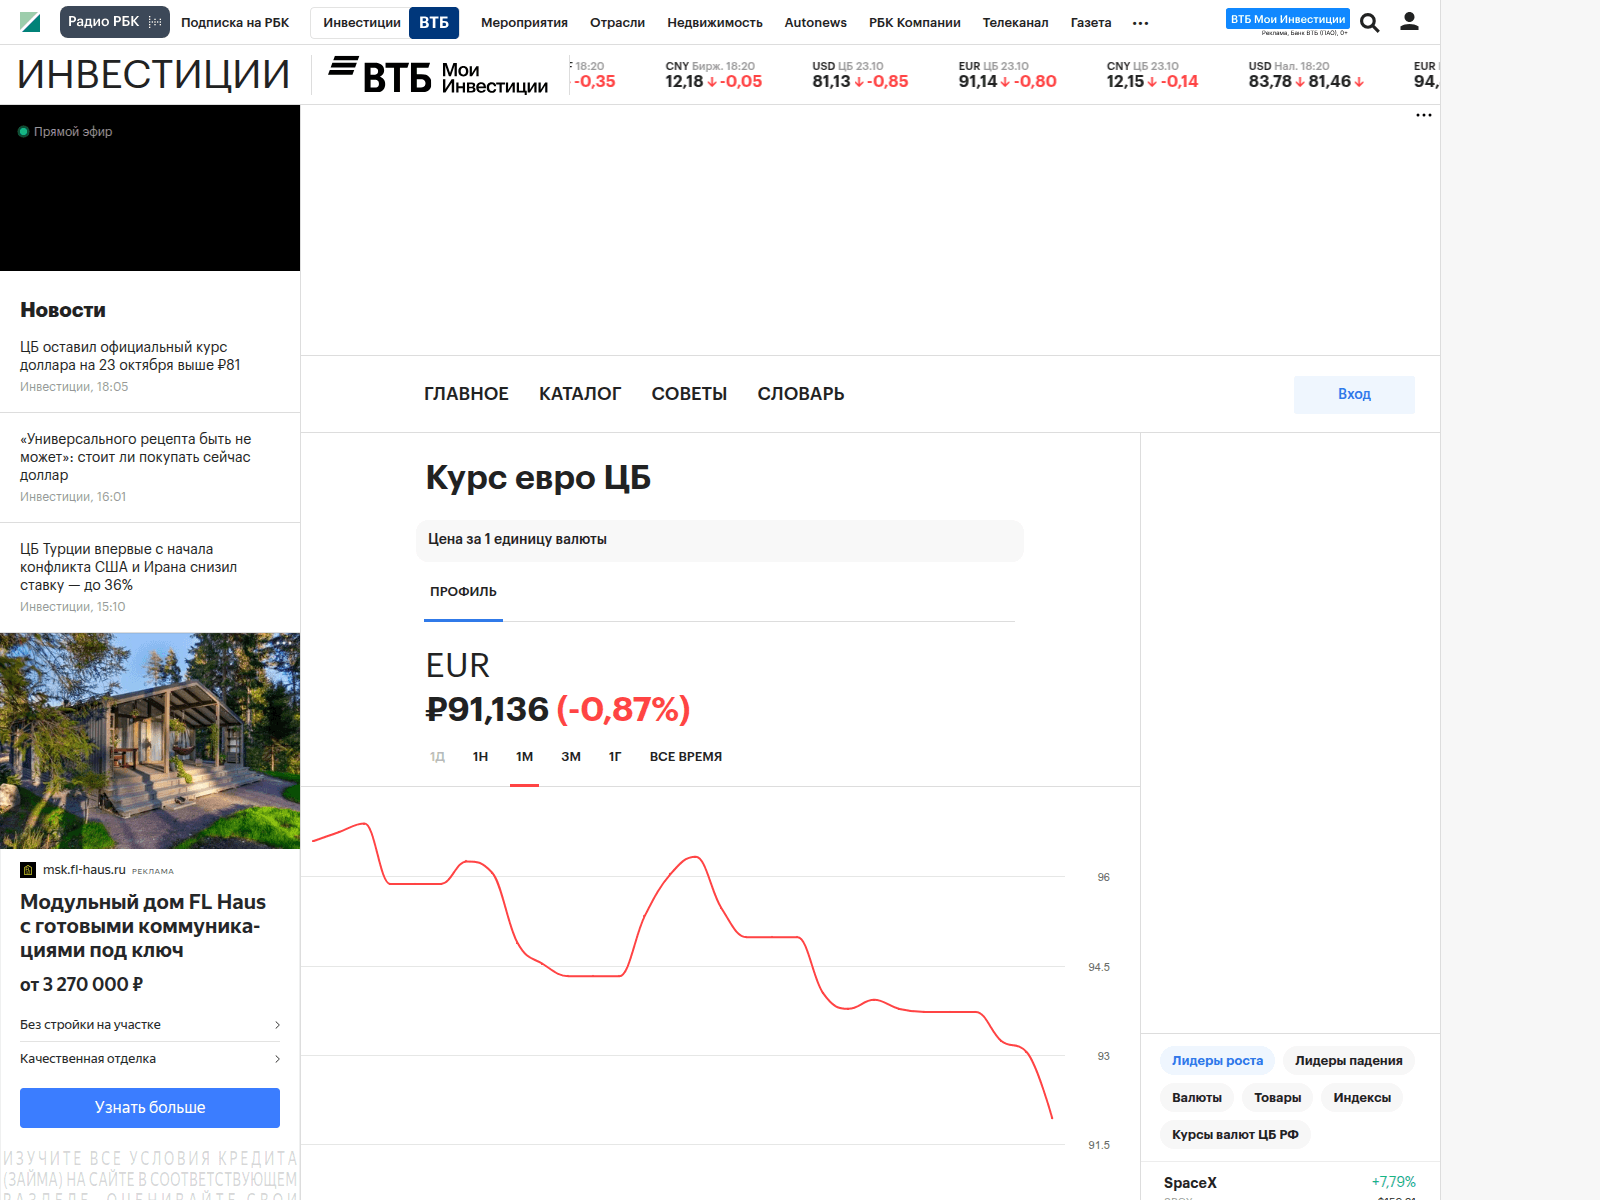The image size is (1600, 1200).
Task: Select the Лидеры роста filter chip
Action: click(1217, 1061)
